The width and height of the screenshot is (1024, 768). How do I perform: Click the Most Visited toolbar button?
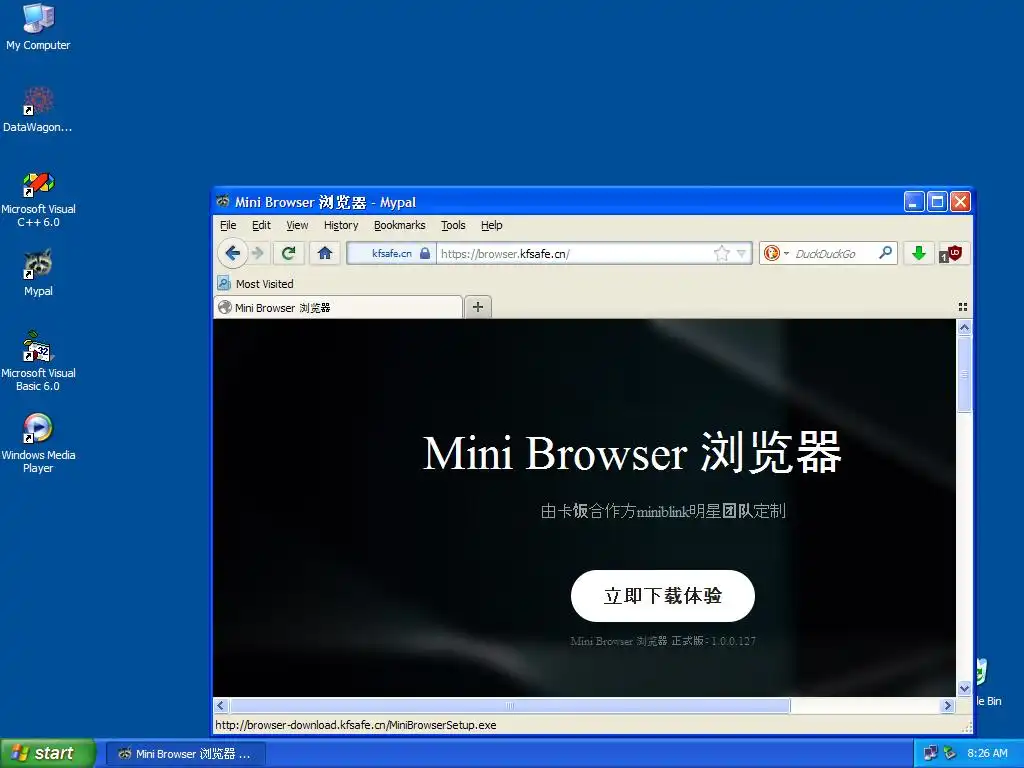(x=256, y=283)
